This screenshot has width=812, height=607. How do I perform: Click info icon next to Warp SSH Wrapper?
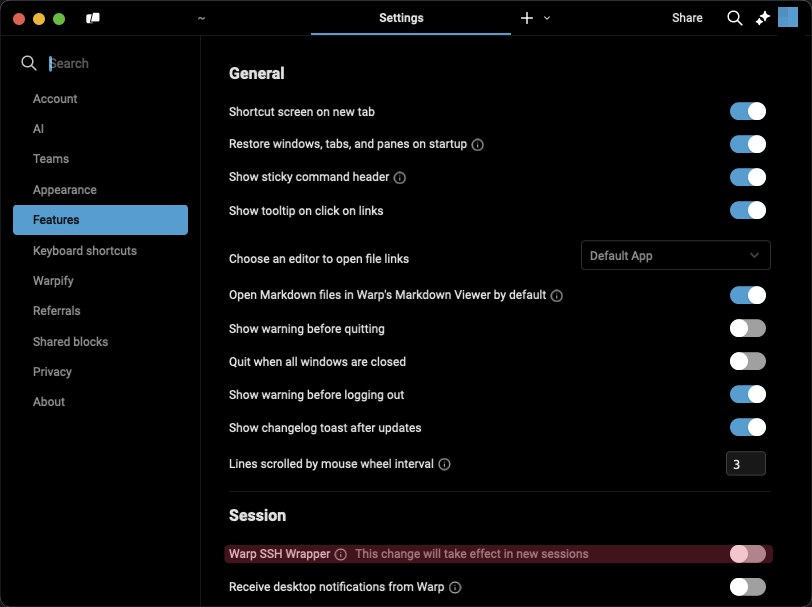340,555
